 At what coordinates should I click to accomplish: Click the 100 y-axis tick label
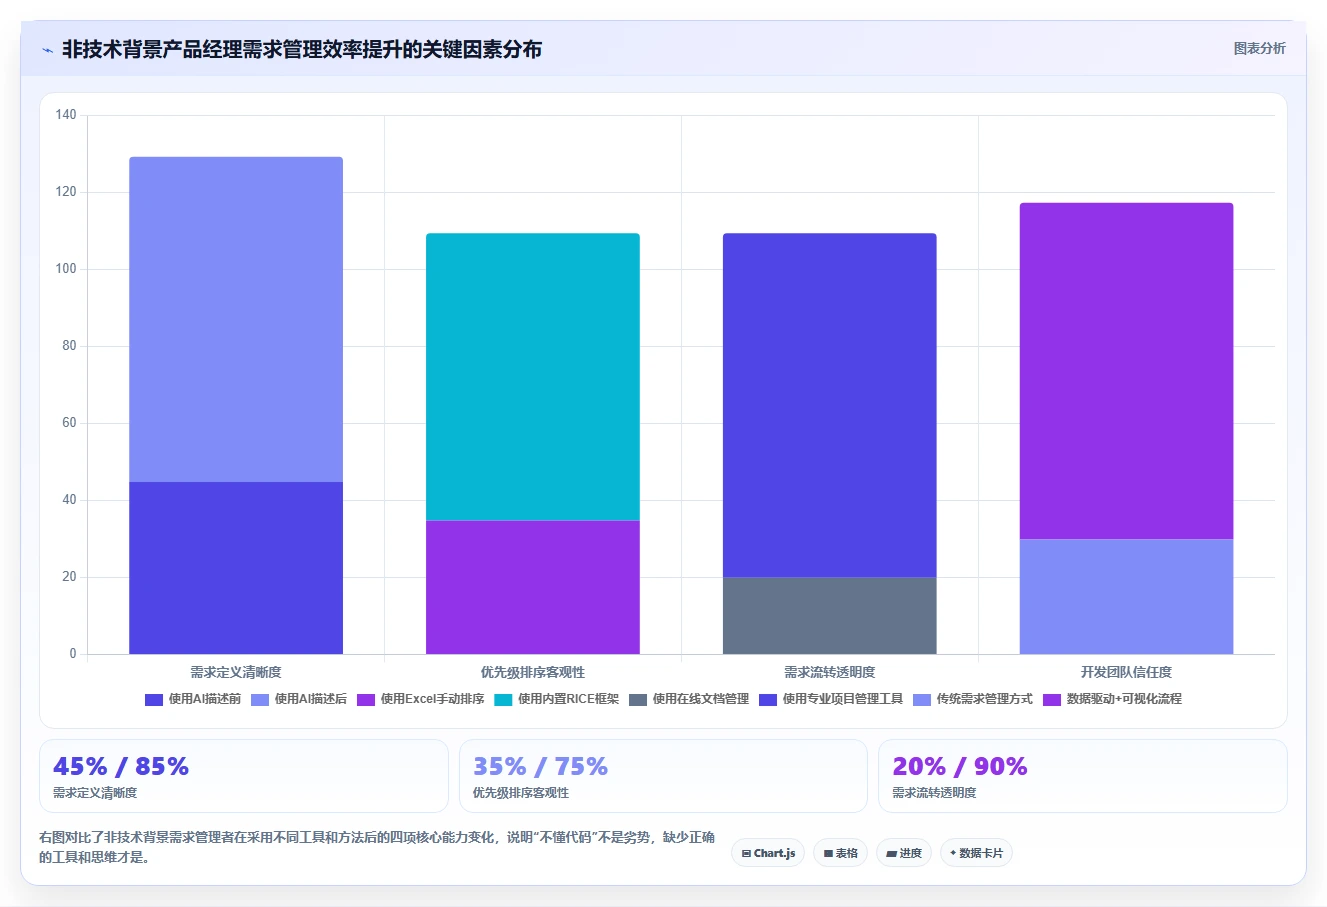pos(66,269)
